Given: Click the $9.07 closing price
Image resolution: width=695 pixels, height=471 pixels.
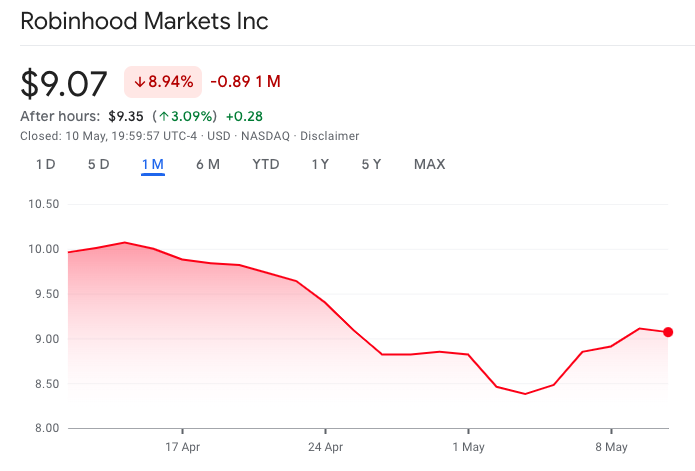Looking at the screenshot, I should (x=64, y=83).
